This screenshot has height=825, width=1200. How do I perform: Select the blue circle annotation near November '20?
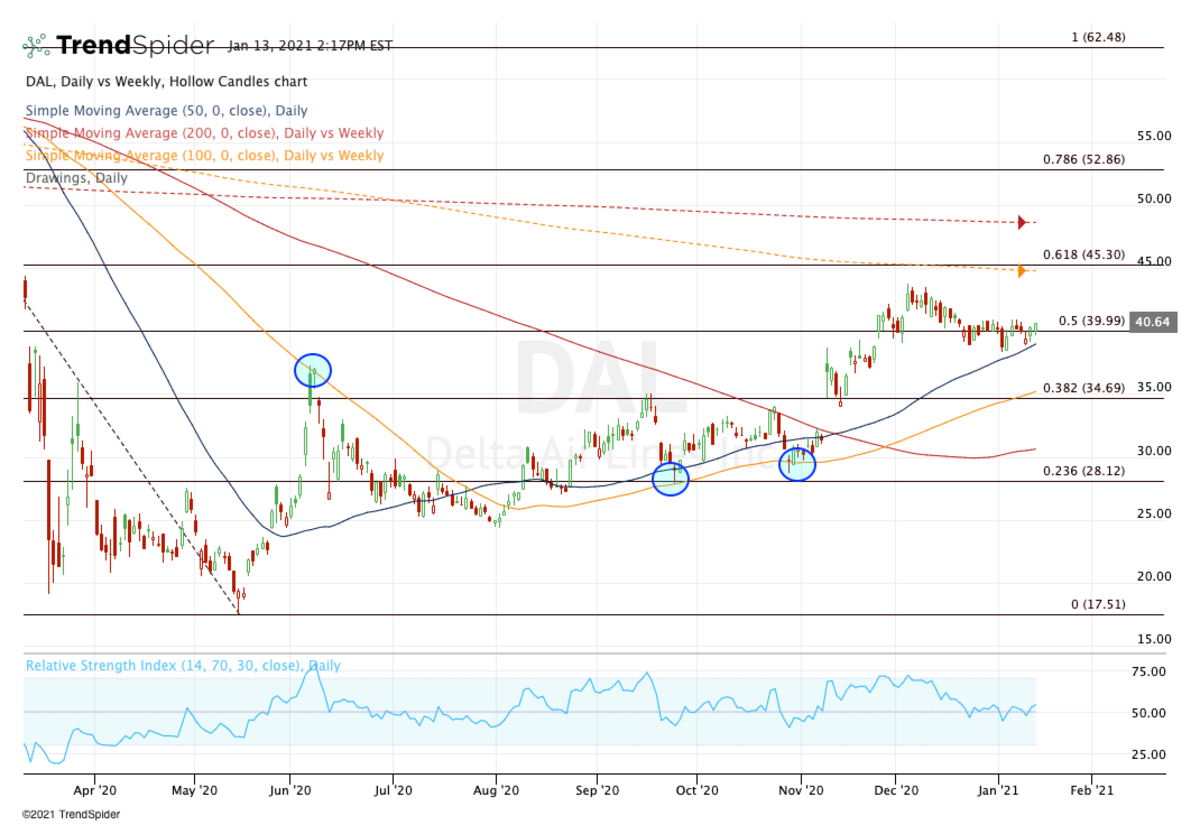tap(797, 464)
